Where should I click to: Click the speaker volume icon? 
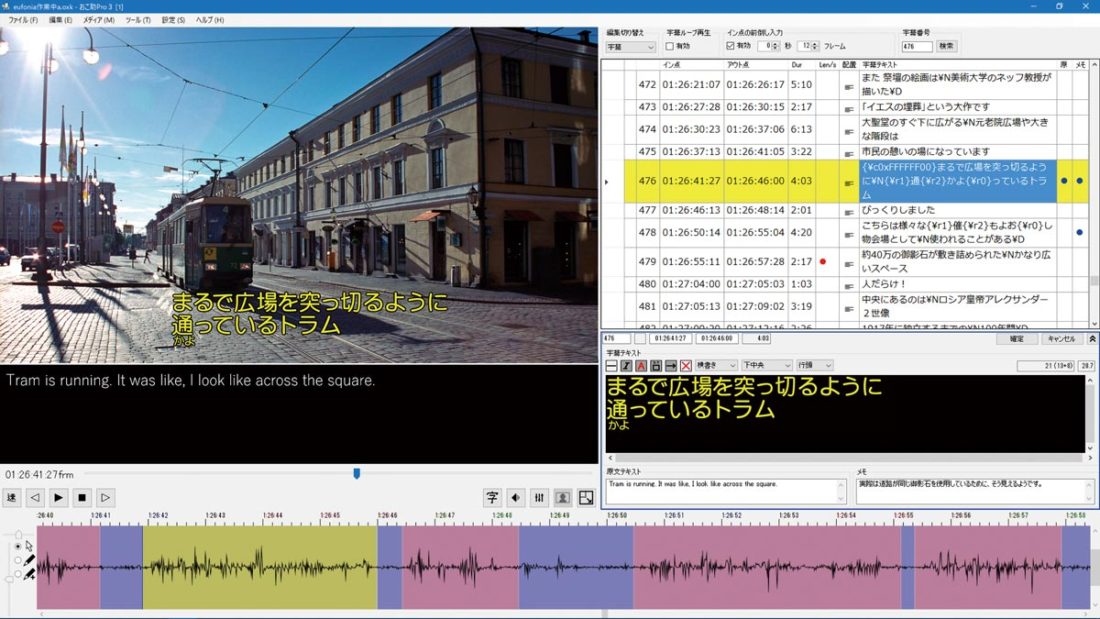pos(516,497)
